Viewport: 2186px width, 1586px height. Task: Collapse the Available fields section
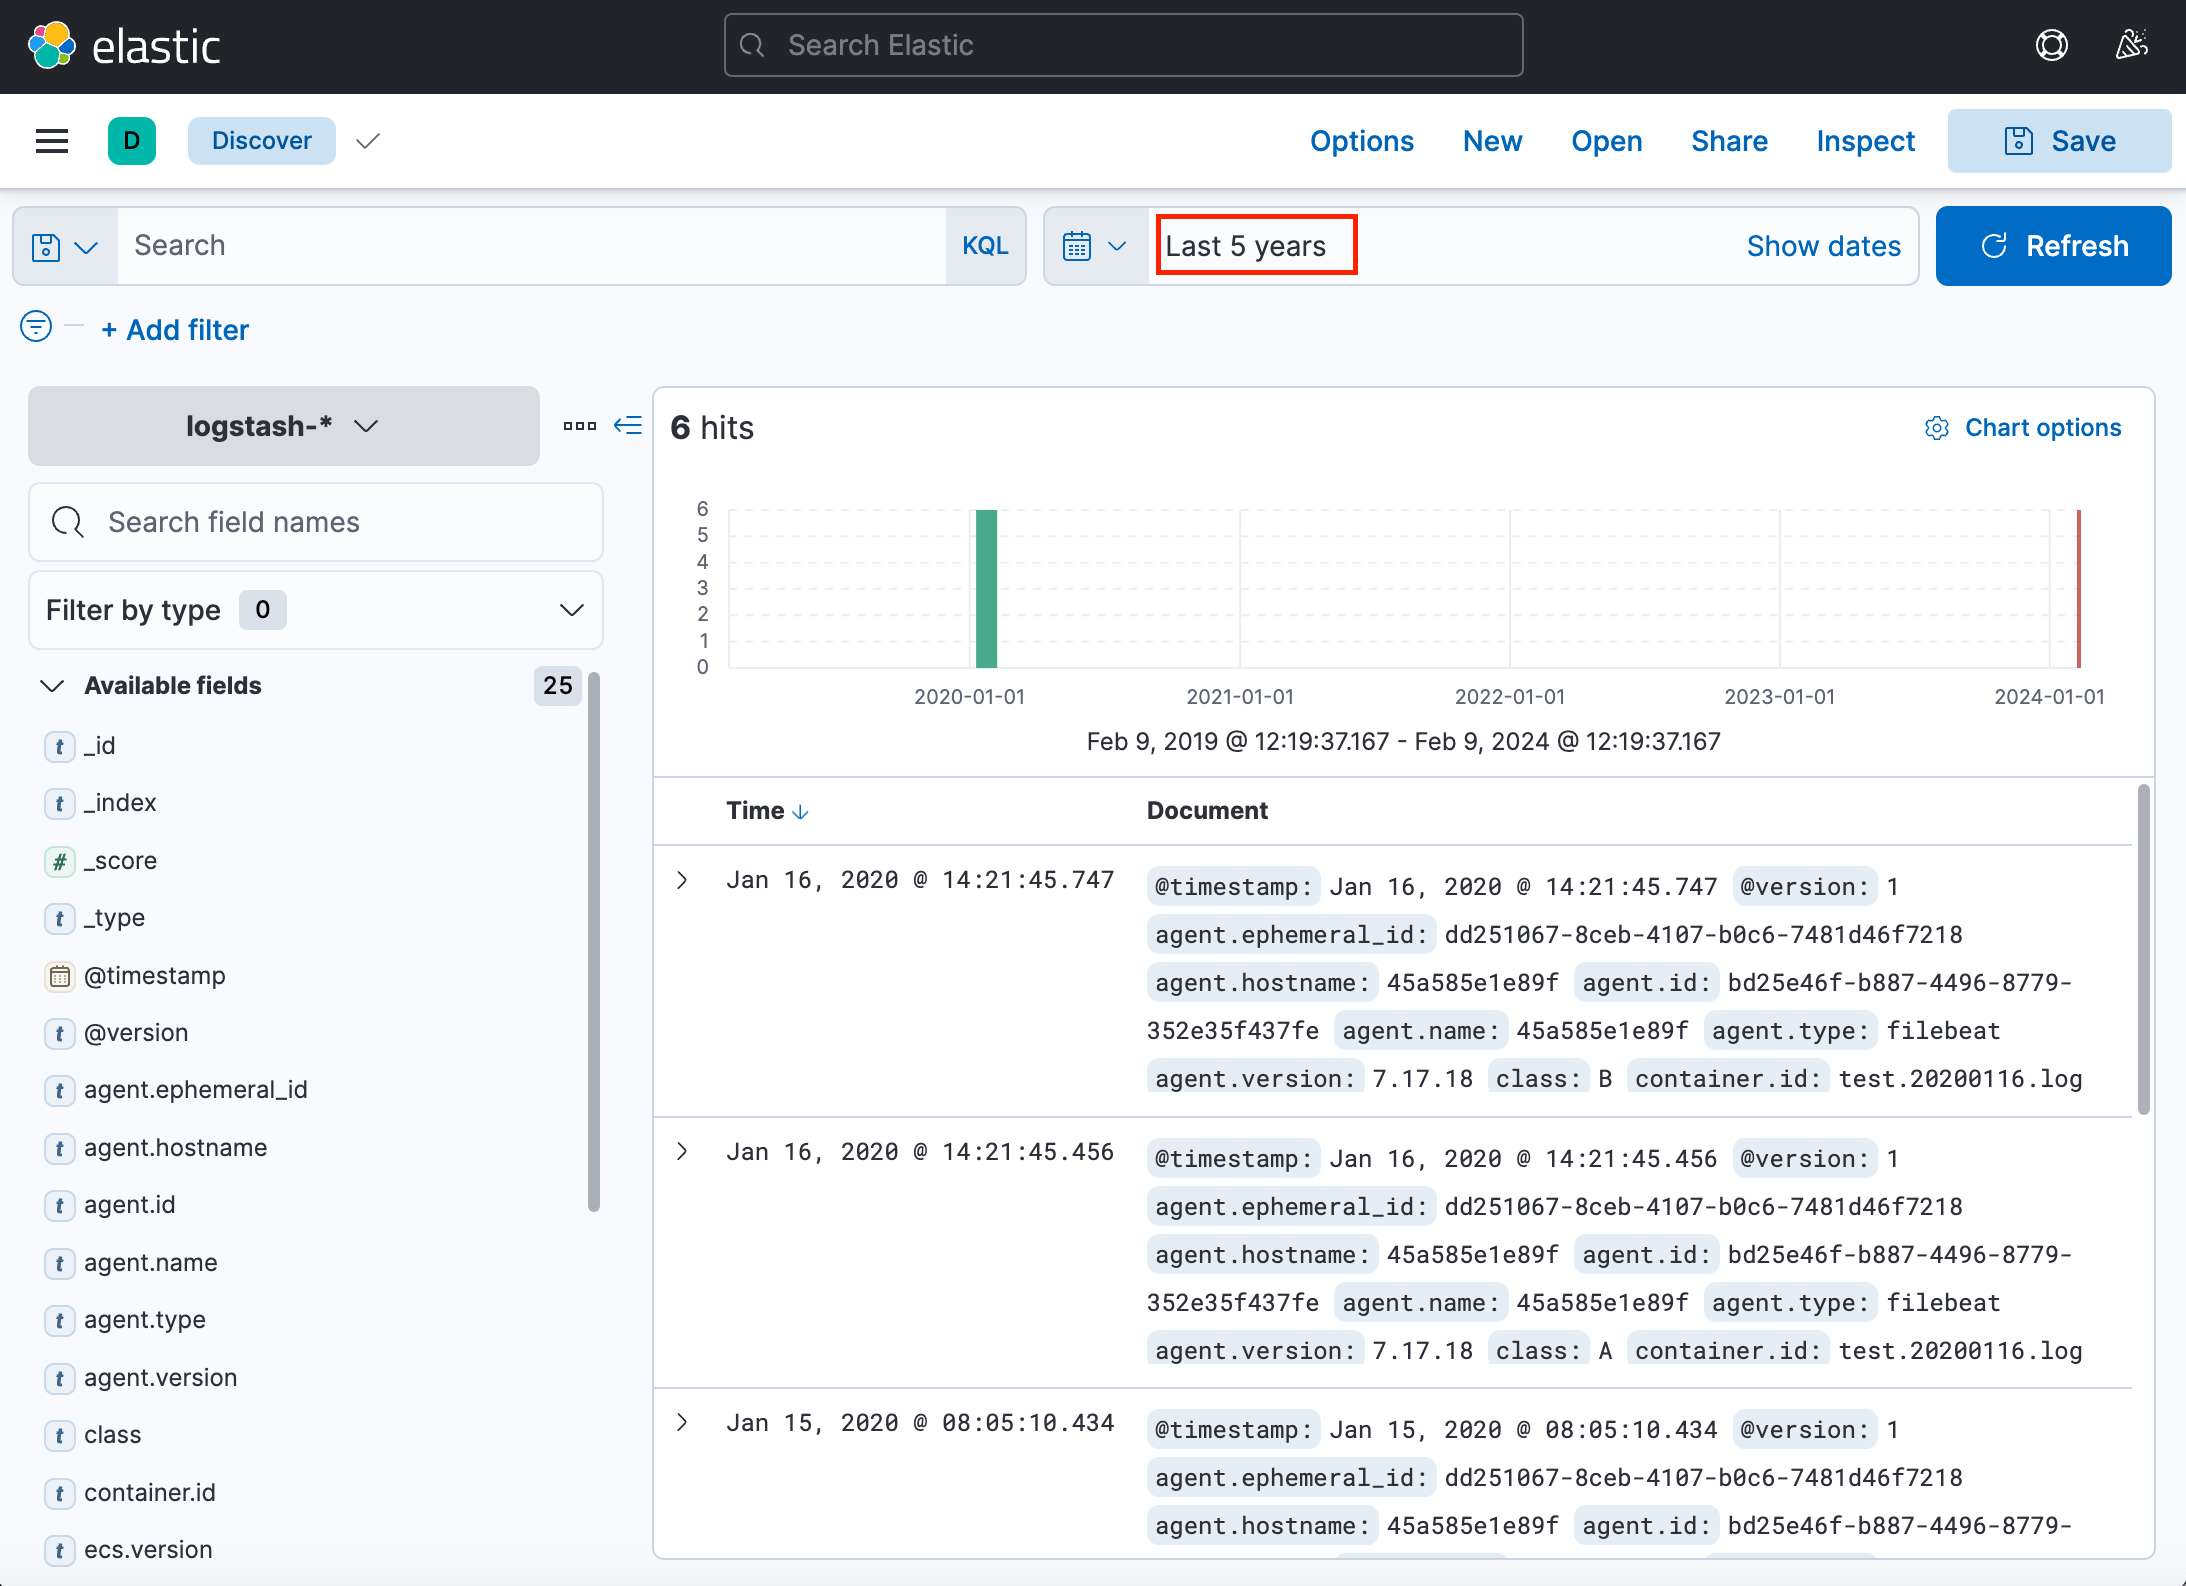(52, 686)
